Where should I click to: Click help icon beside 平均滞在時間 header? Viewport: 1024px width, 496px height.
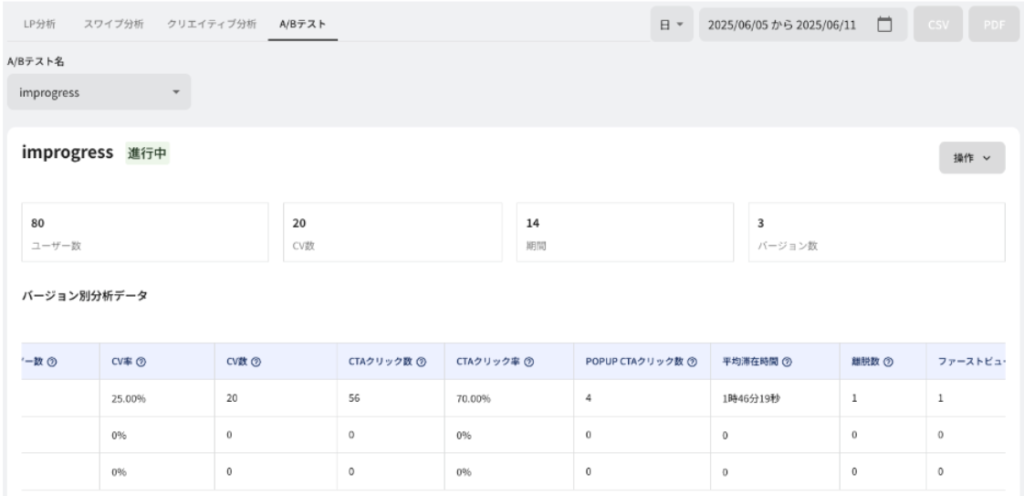tap(788, 361)
